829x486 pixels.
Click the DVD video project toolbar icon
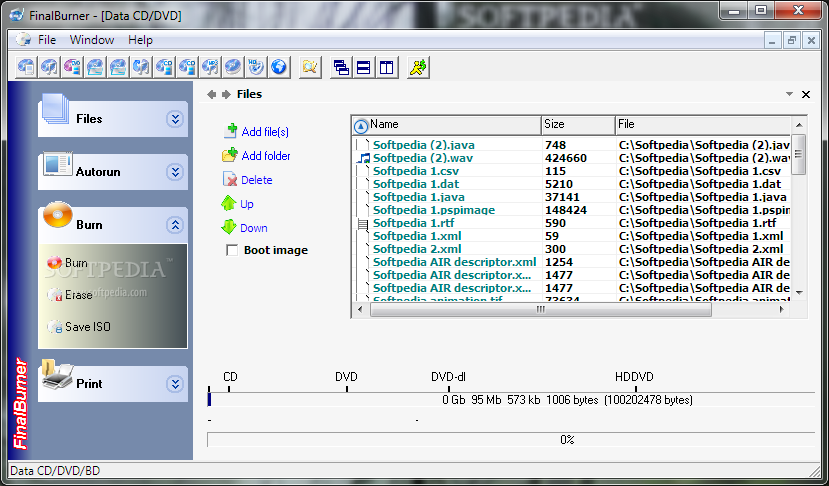pyautogui.click(x=72, y=67)
